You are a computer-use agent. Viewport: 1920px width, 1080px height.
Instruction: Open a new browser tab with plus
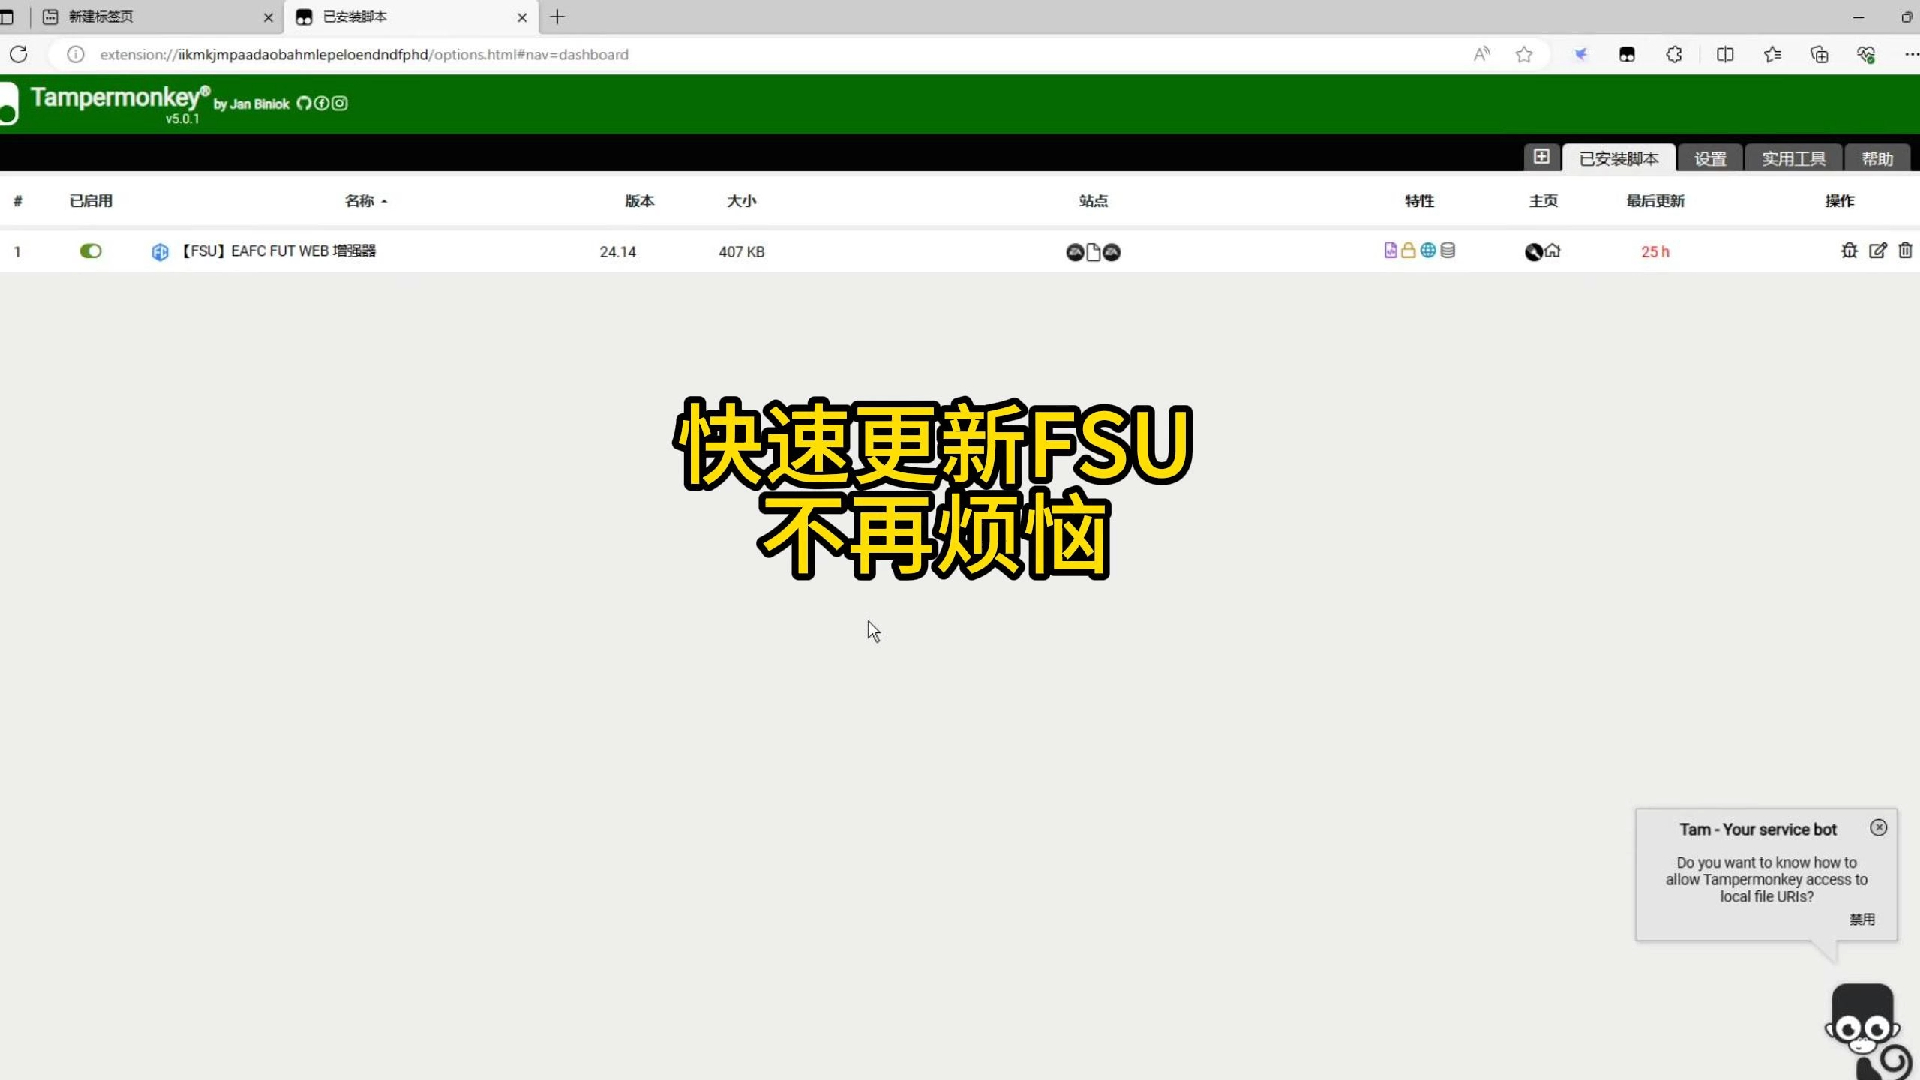[558, 17]
